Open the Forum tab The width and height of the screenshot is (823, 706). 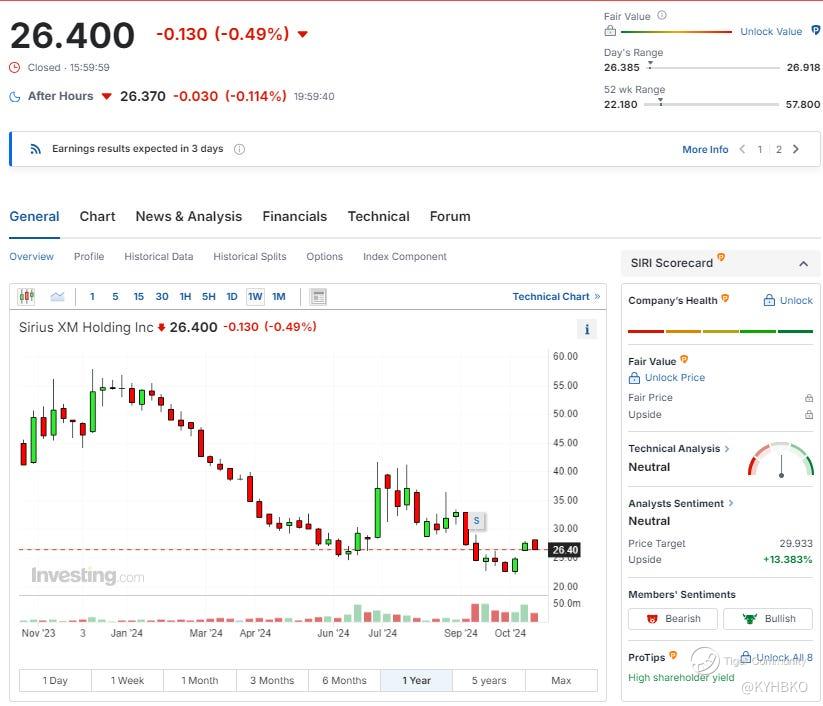(x=450, y=216)
